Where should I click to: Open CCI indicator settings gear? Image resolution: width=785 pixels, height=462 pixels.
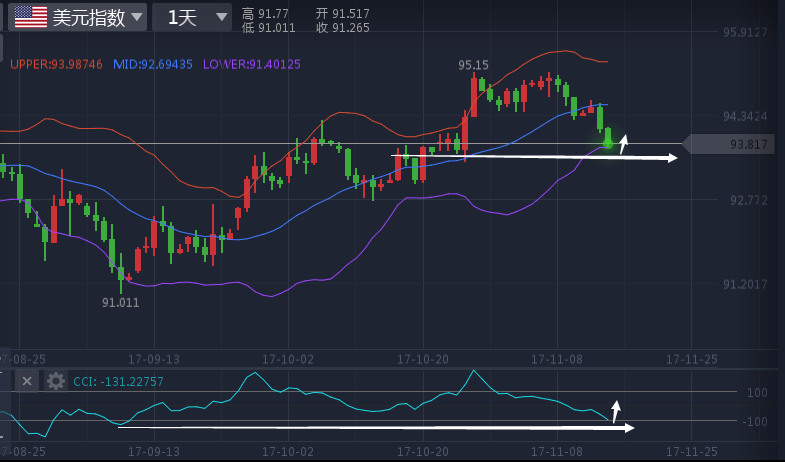(56, 381)
